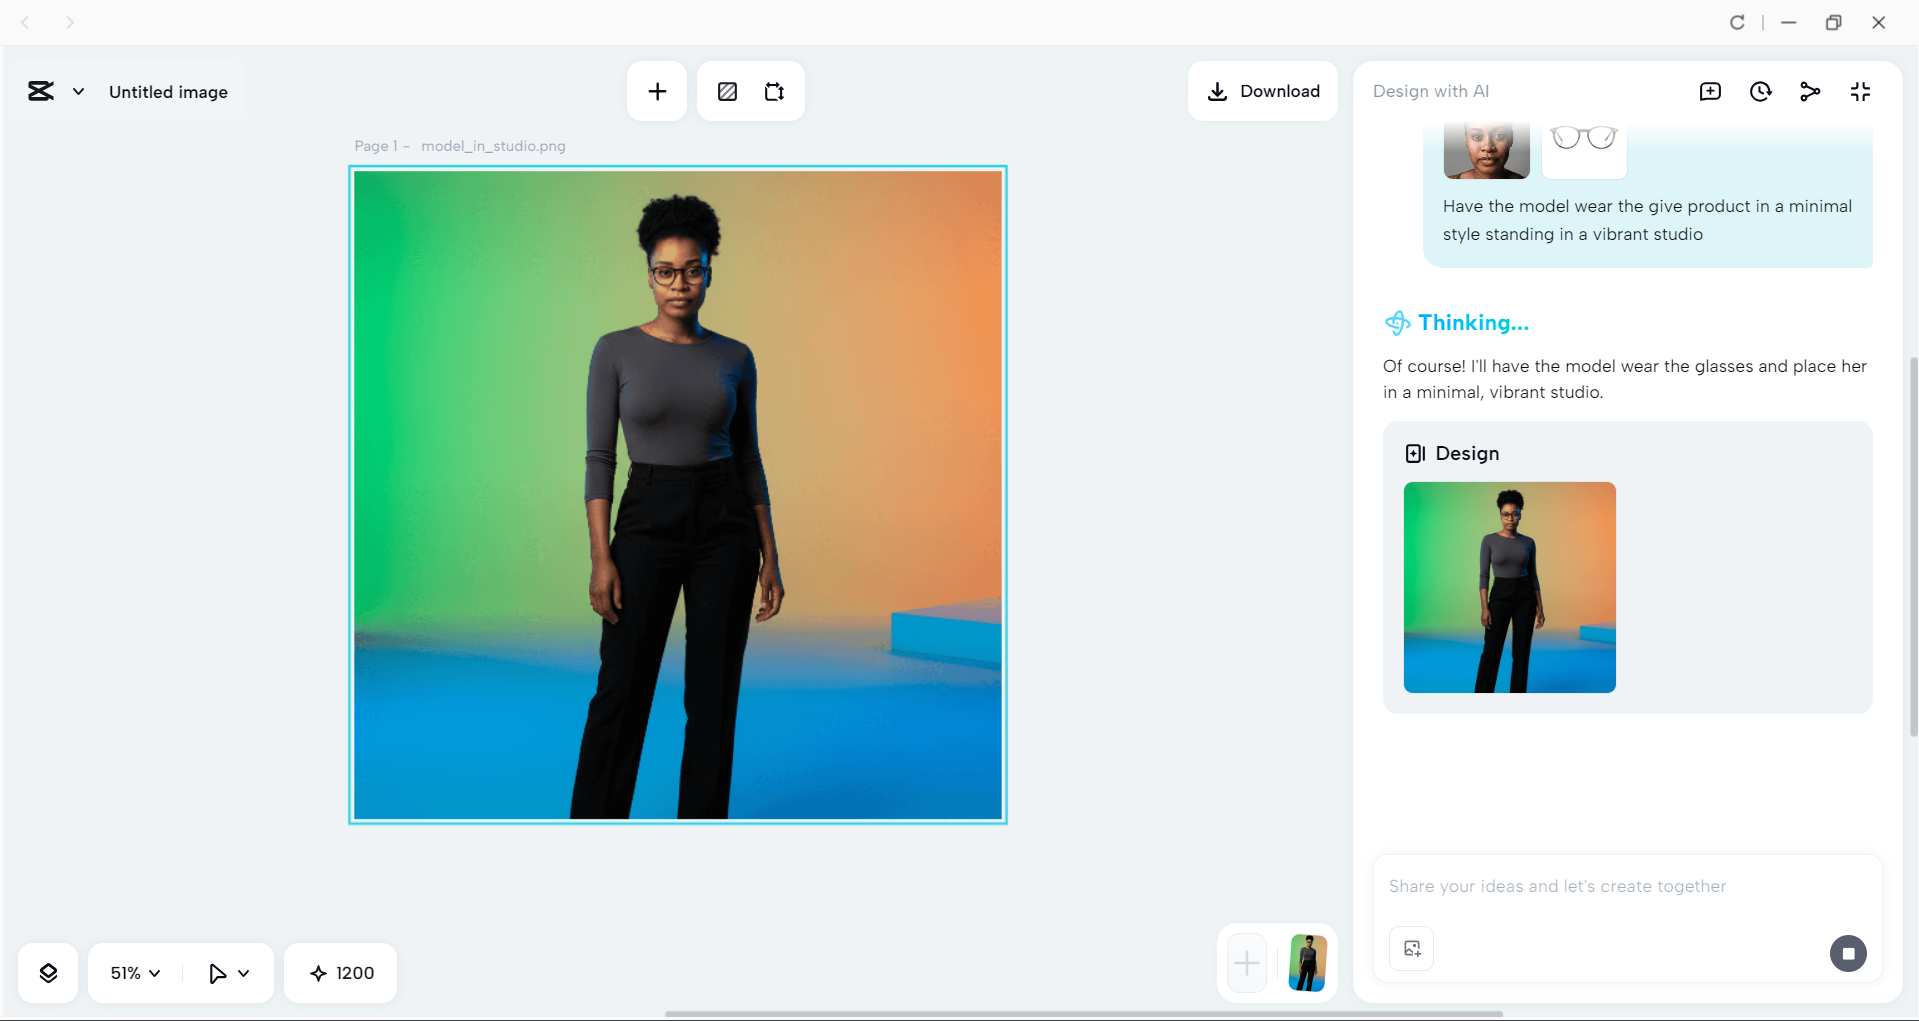Viewport: 1919px width, 1021px height.
Task: View the AI chat history
Action: [x=1761, y=91]
